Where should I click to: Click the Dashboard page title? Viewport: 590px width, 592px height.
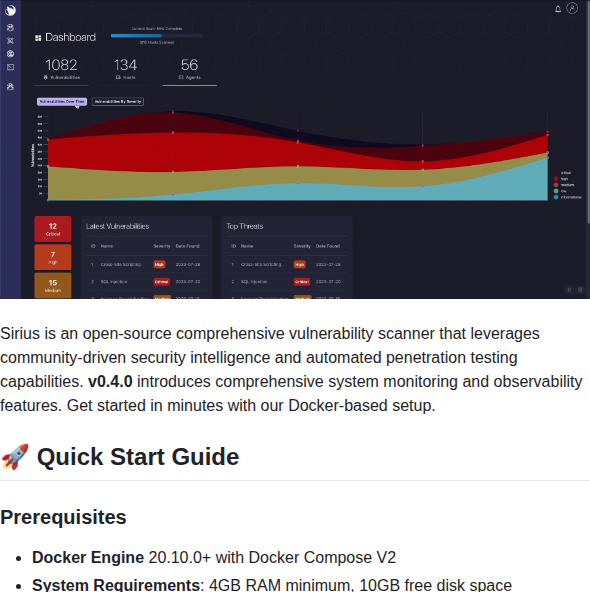(x=70, y=37)
